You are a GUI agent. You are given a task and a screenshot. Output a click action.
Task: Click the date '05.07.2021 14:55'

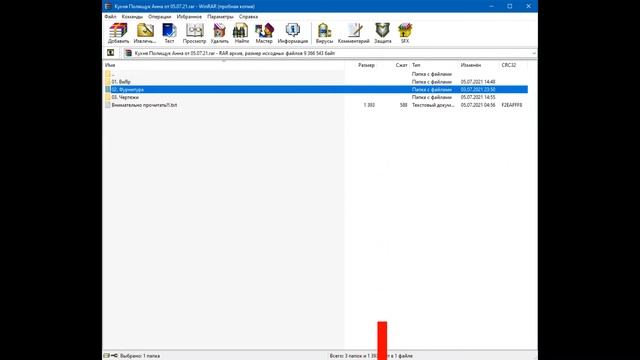[478, 97]
